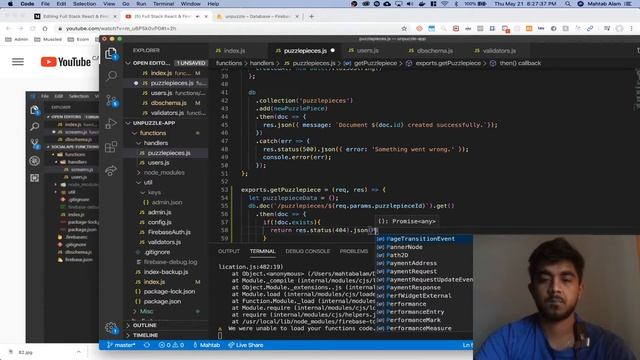Select the TERMINAL panel tab

pos(262,251)
